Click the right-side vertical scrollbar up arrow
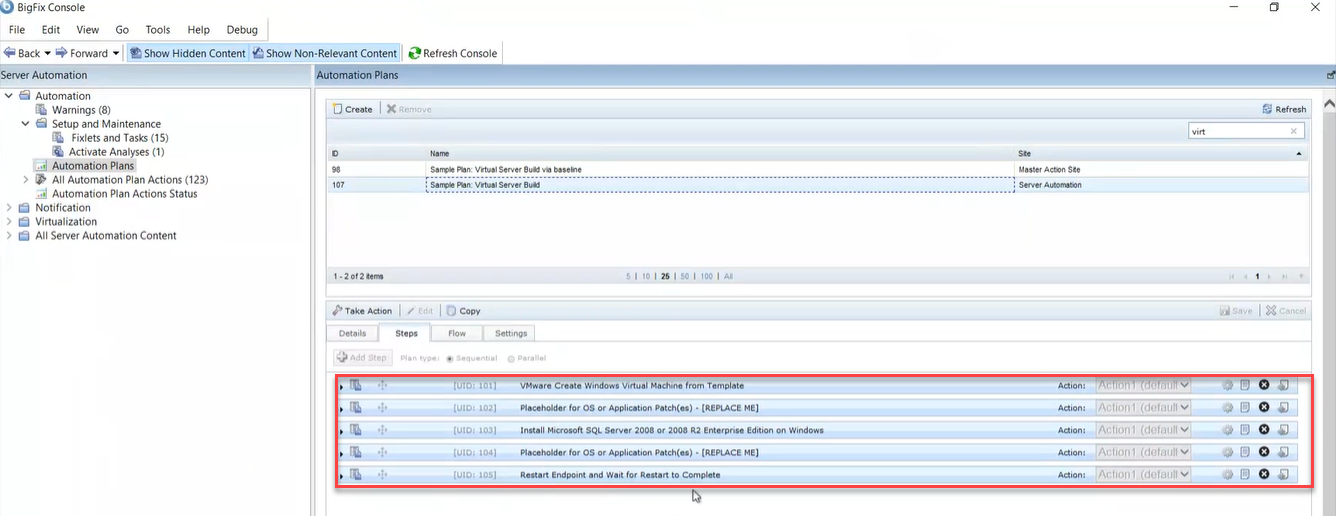The image size is (1336, 516). click(1329, 102)
